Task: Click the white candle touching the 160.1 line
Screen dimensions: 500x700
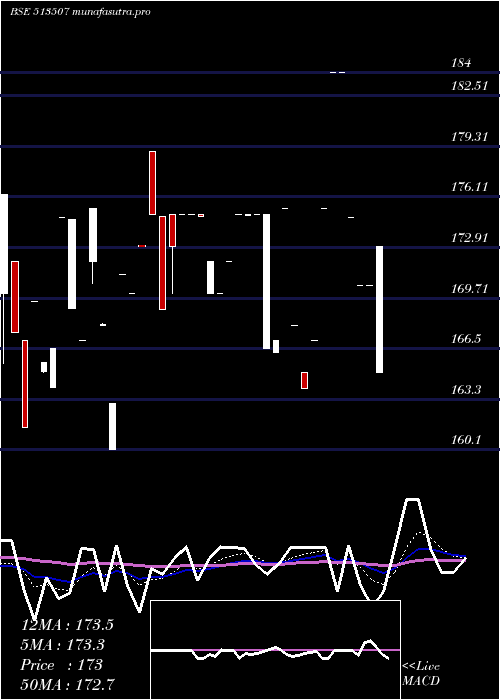Action: click(x=112, y=426)
